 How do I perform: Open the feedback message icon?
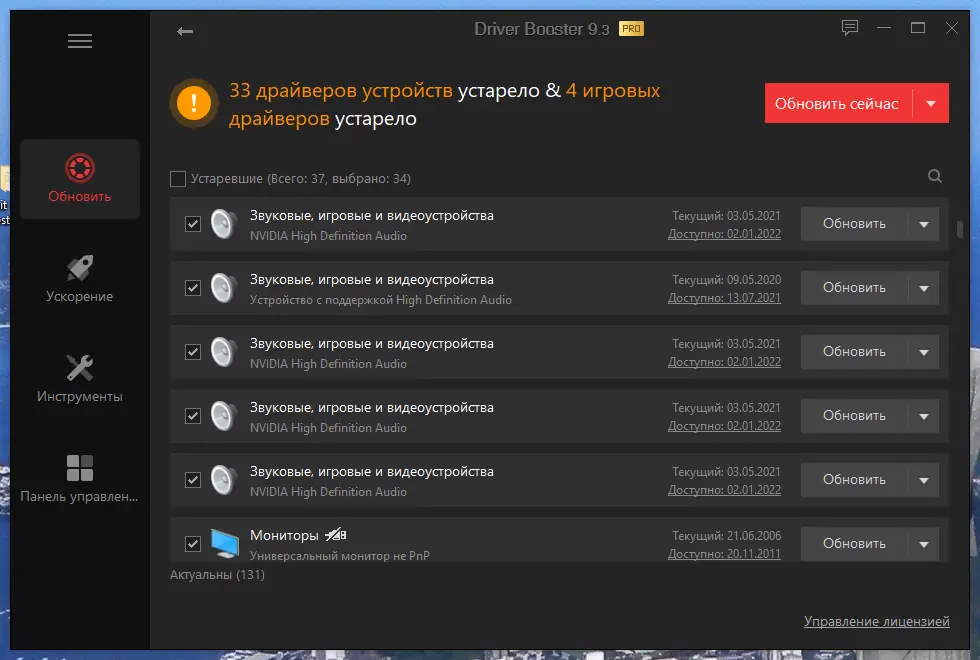(x=850, y=28)
